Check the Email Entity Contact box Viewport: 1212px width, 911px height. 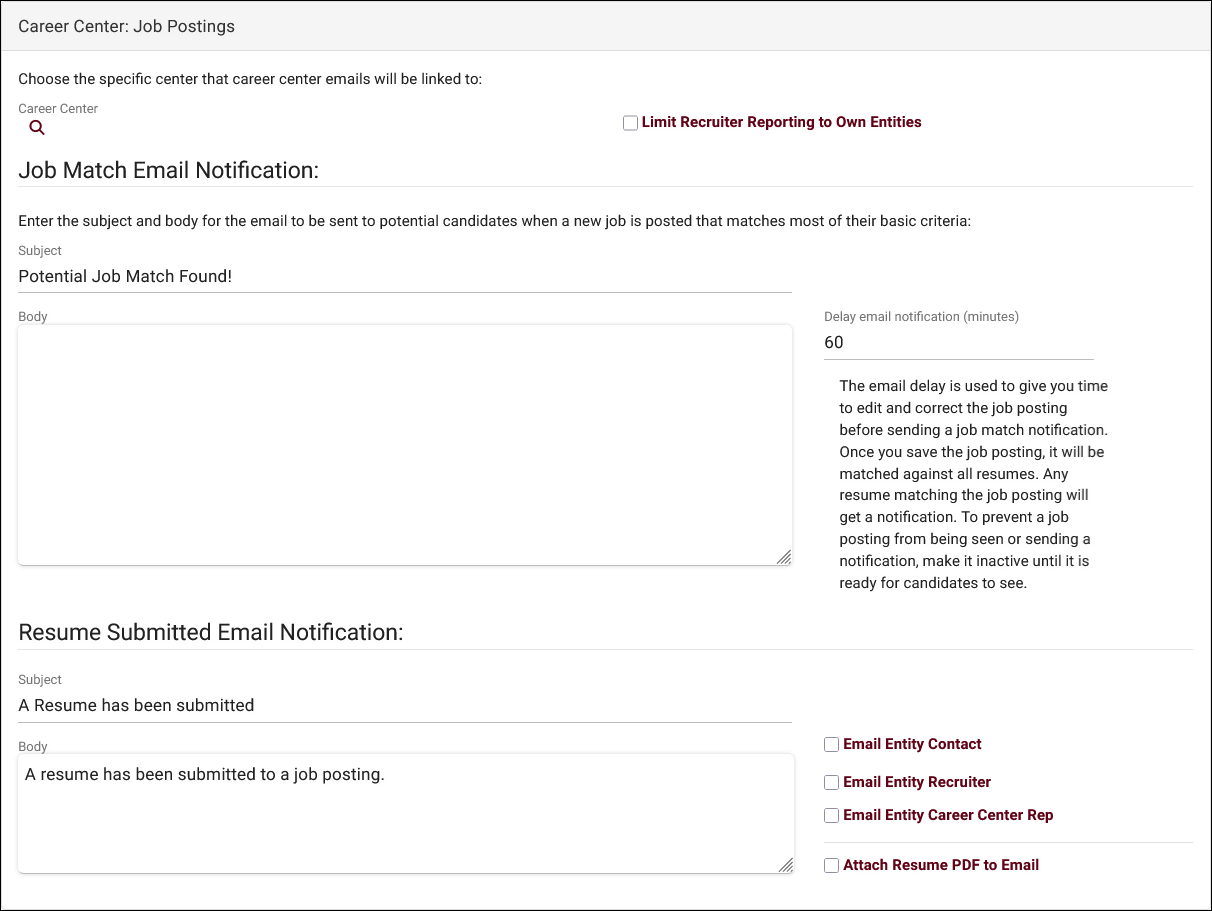(831, 744)
